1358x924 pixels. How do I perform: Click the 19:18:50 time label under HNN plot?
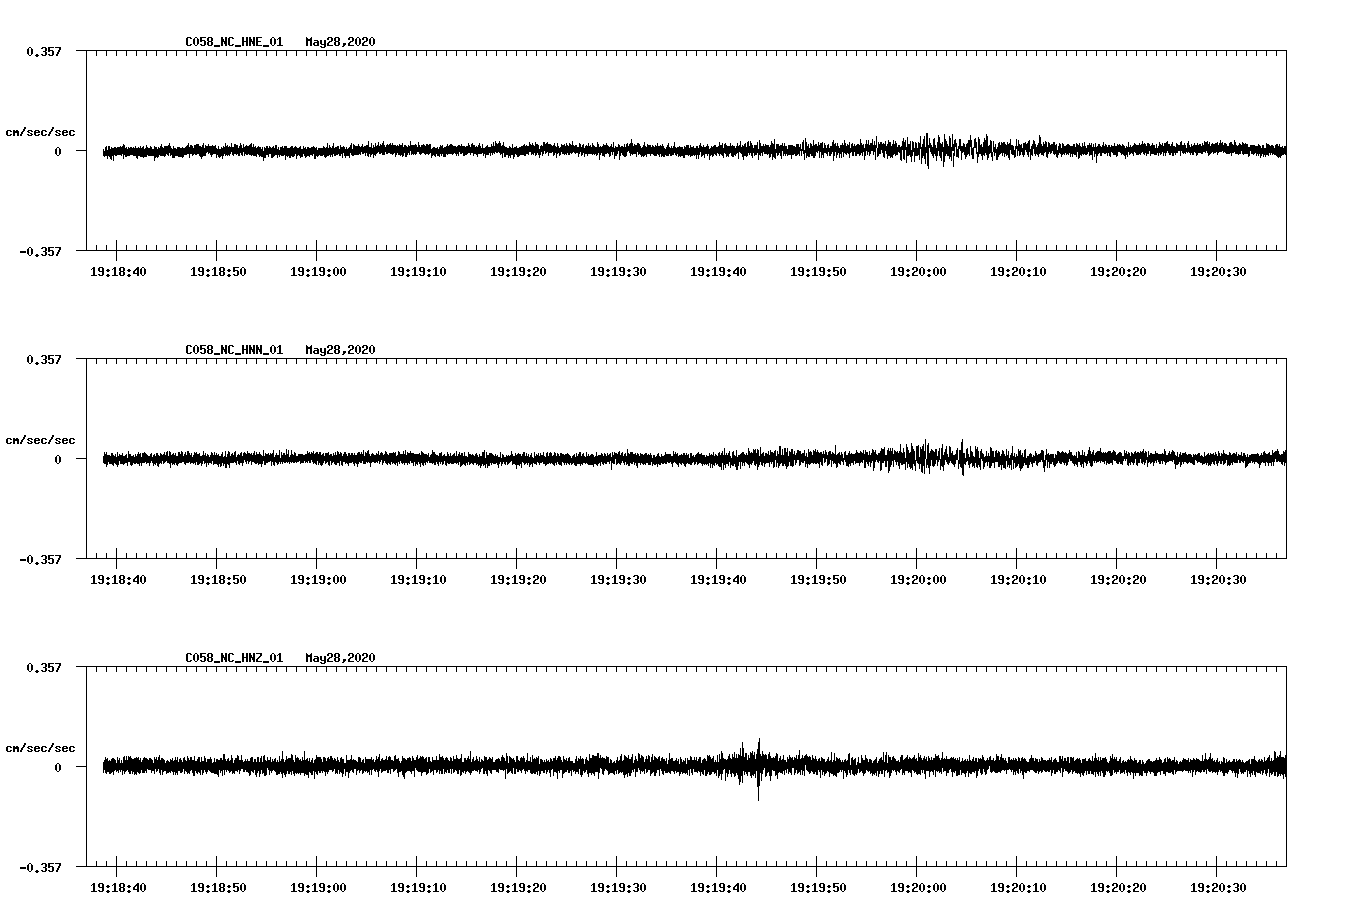(x=218, y=580)
